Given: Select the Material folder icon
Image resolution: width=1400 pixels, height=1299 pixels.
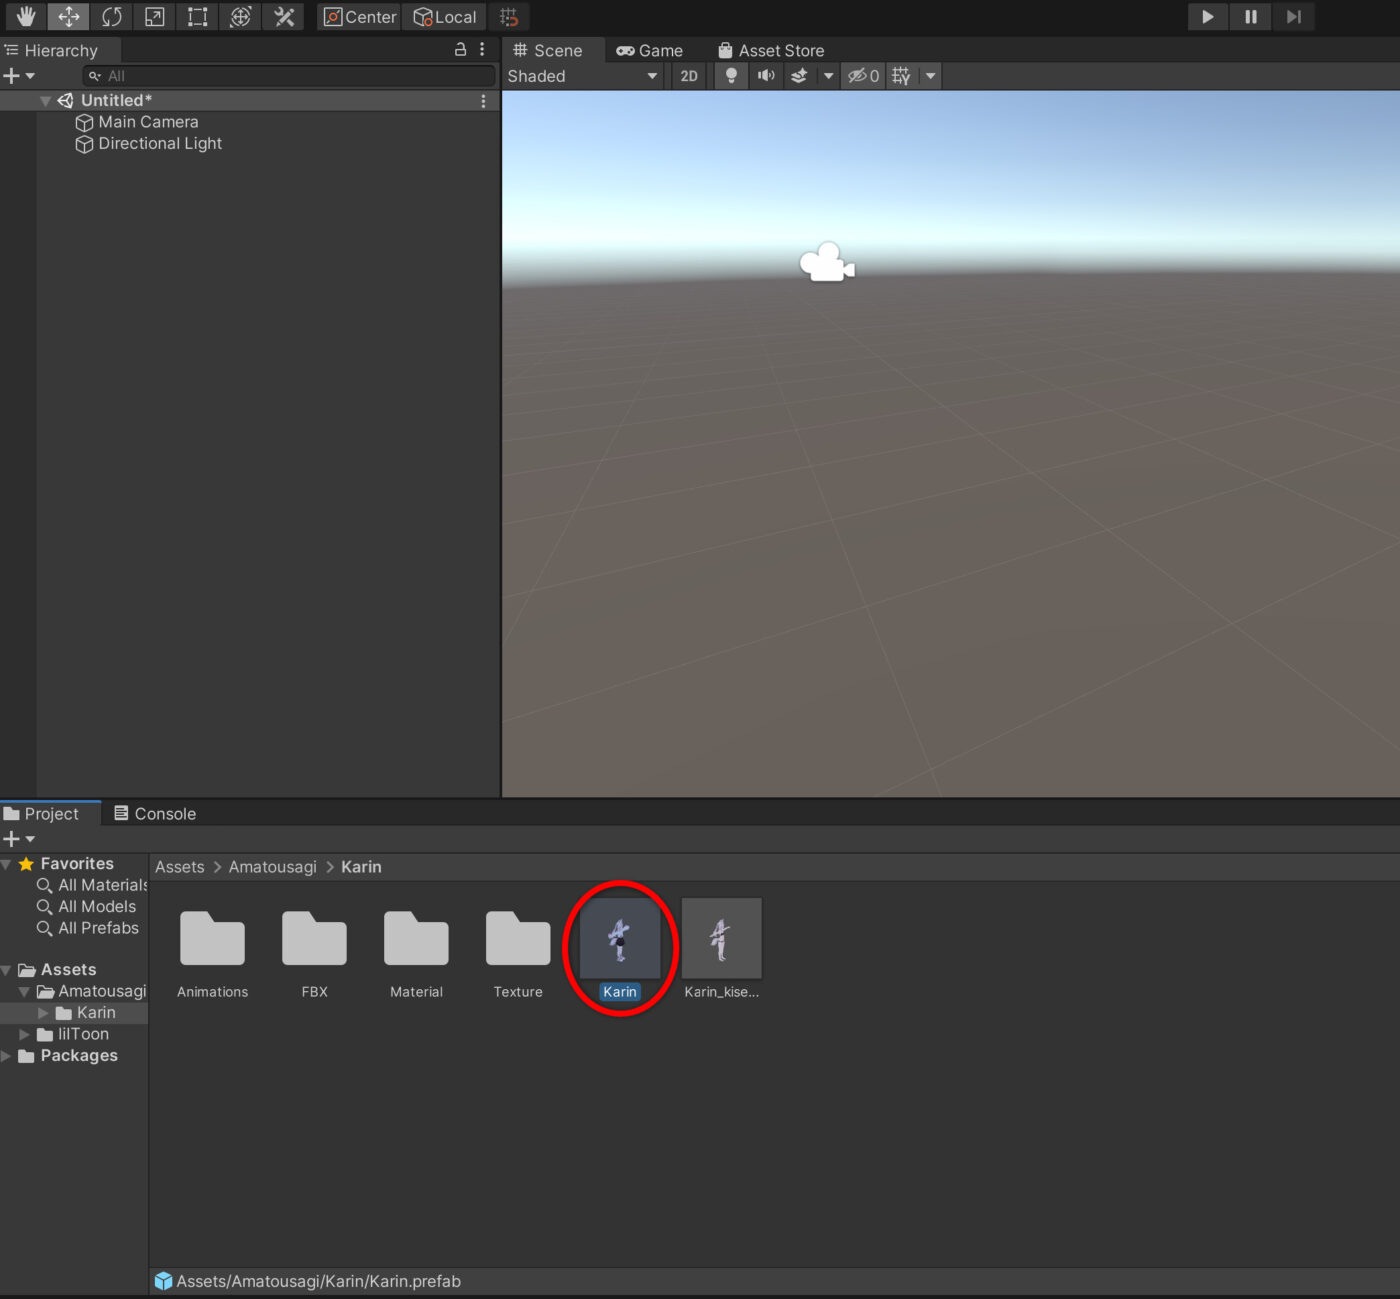Looking at the screenshot, I should point(416,938).
